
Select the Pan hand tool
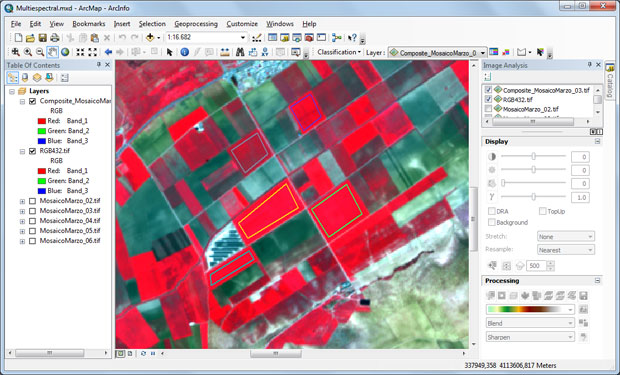tap(52, 52)
